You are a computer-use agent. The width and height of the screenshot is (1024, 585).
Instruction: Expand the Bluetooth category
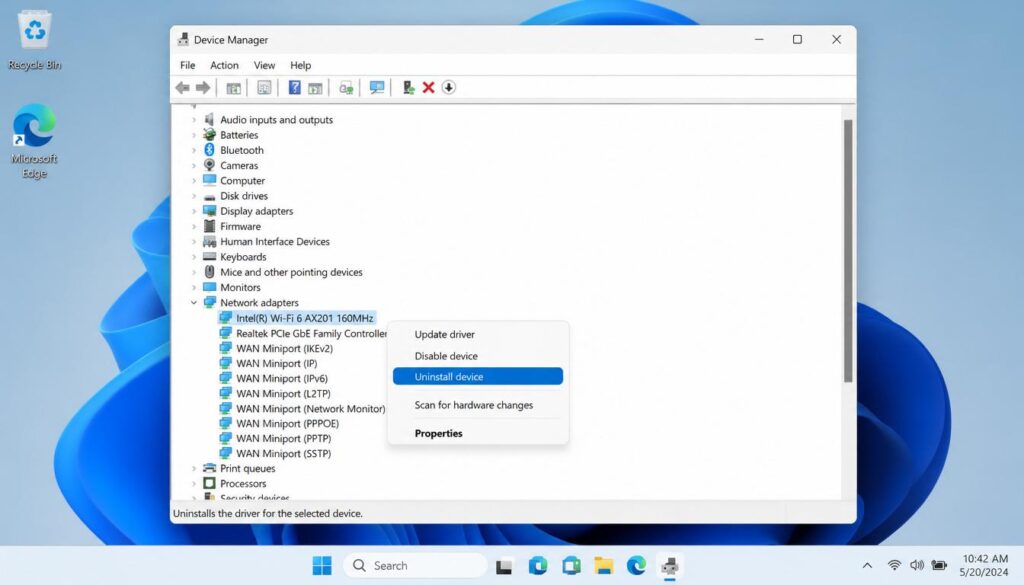pyautogui.click(x=194, y=150)
